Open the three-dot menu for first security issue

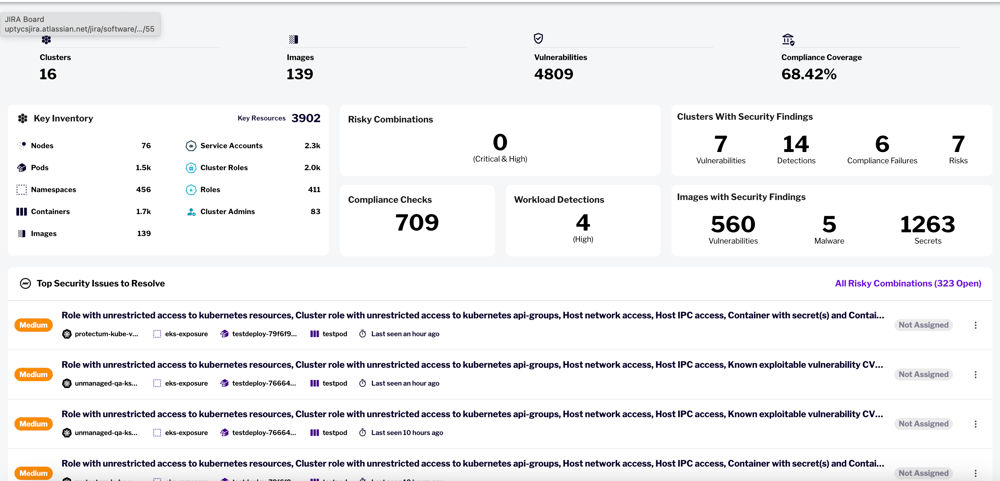click(975, 325)
